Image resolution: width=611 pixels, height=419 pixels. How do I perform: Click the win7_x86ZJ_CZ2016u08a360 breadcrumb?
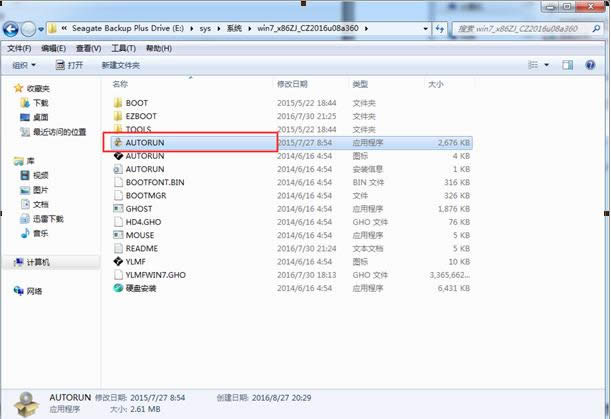(308, 28)
